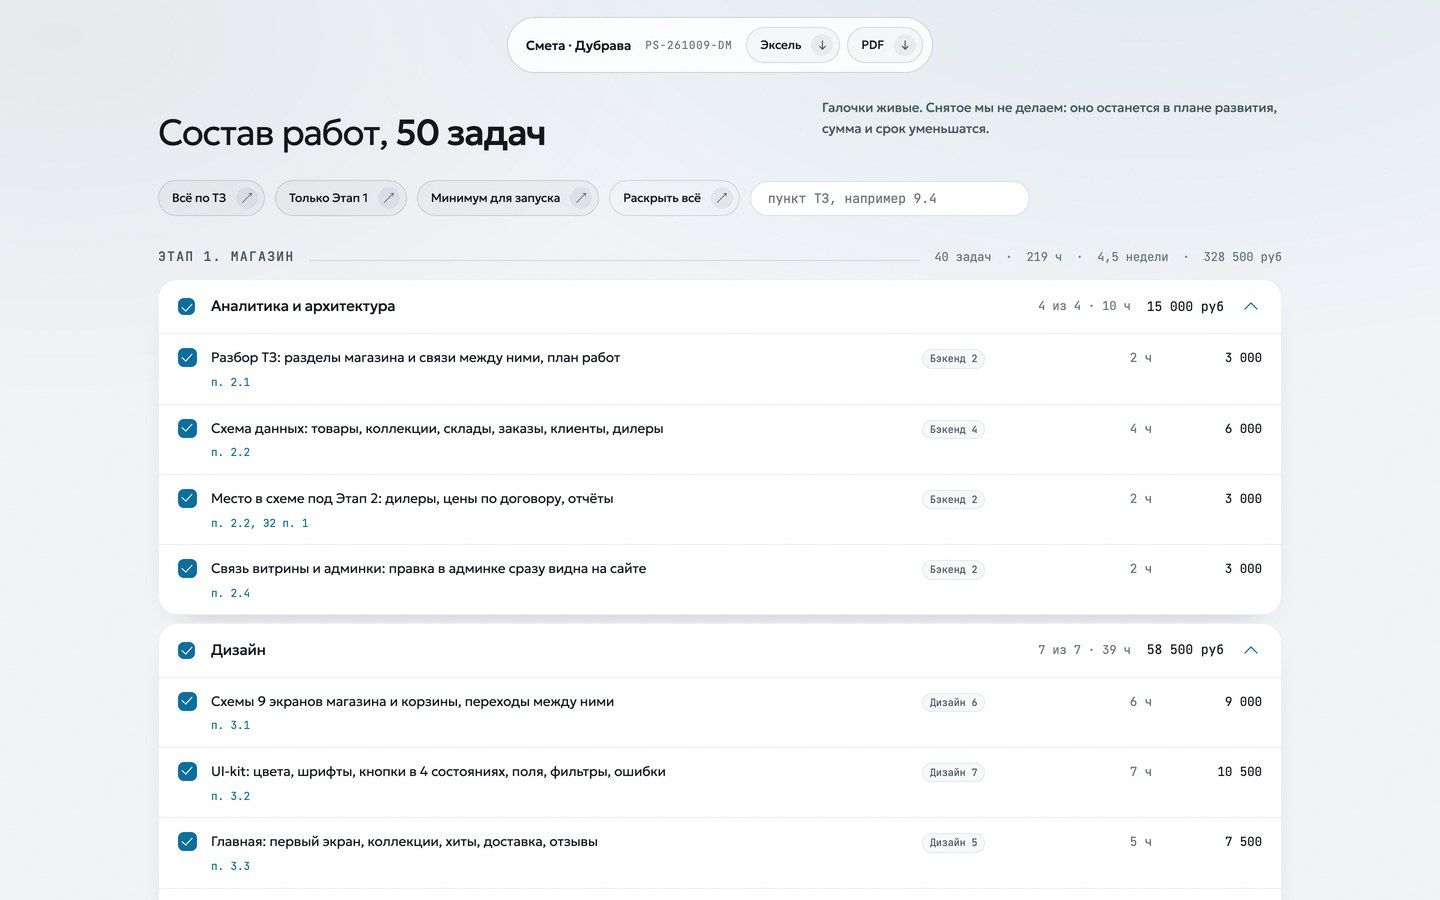This screenshot has height=900, width=1440.
Task: Click the estimate code PS-261009-DM
Action: pos(688,46)
